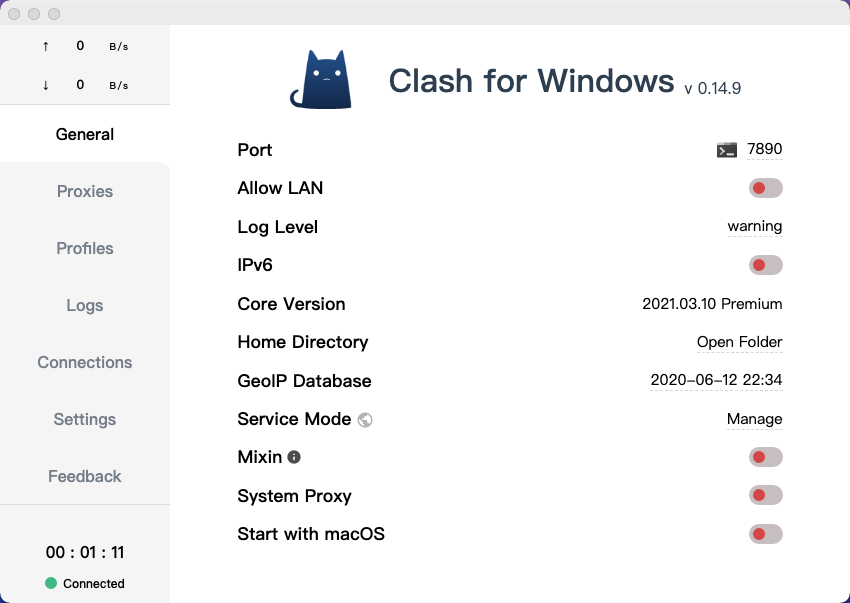Toggle the IPv6 switch on
This screenshot has width=850, height=603.
(x=765, y=265)
